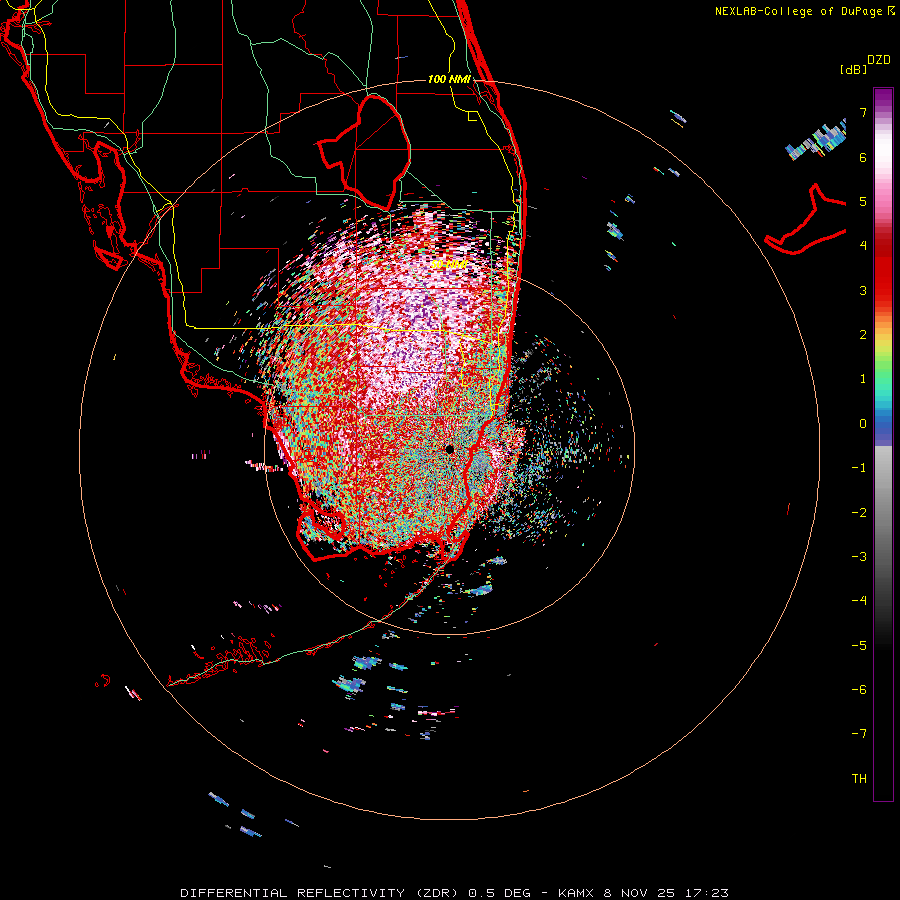Image resolution: width=900 pixels, height=900 pixels.
Task: Click the -5 label on color scale
Action: (x=859, y=645)
